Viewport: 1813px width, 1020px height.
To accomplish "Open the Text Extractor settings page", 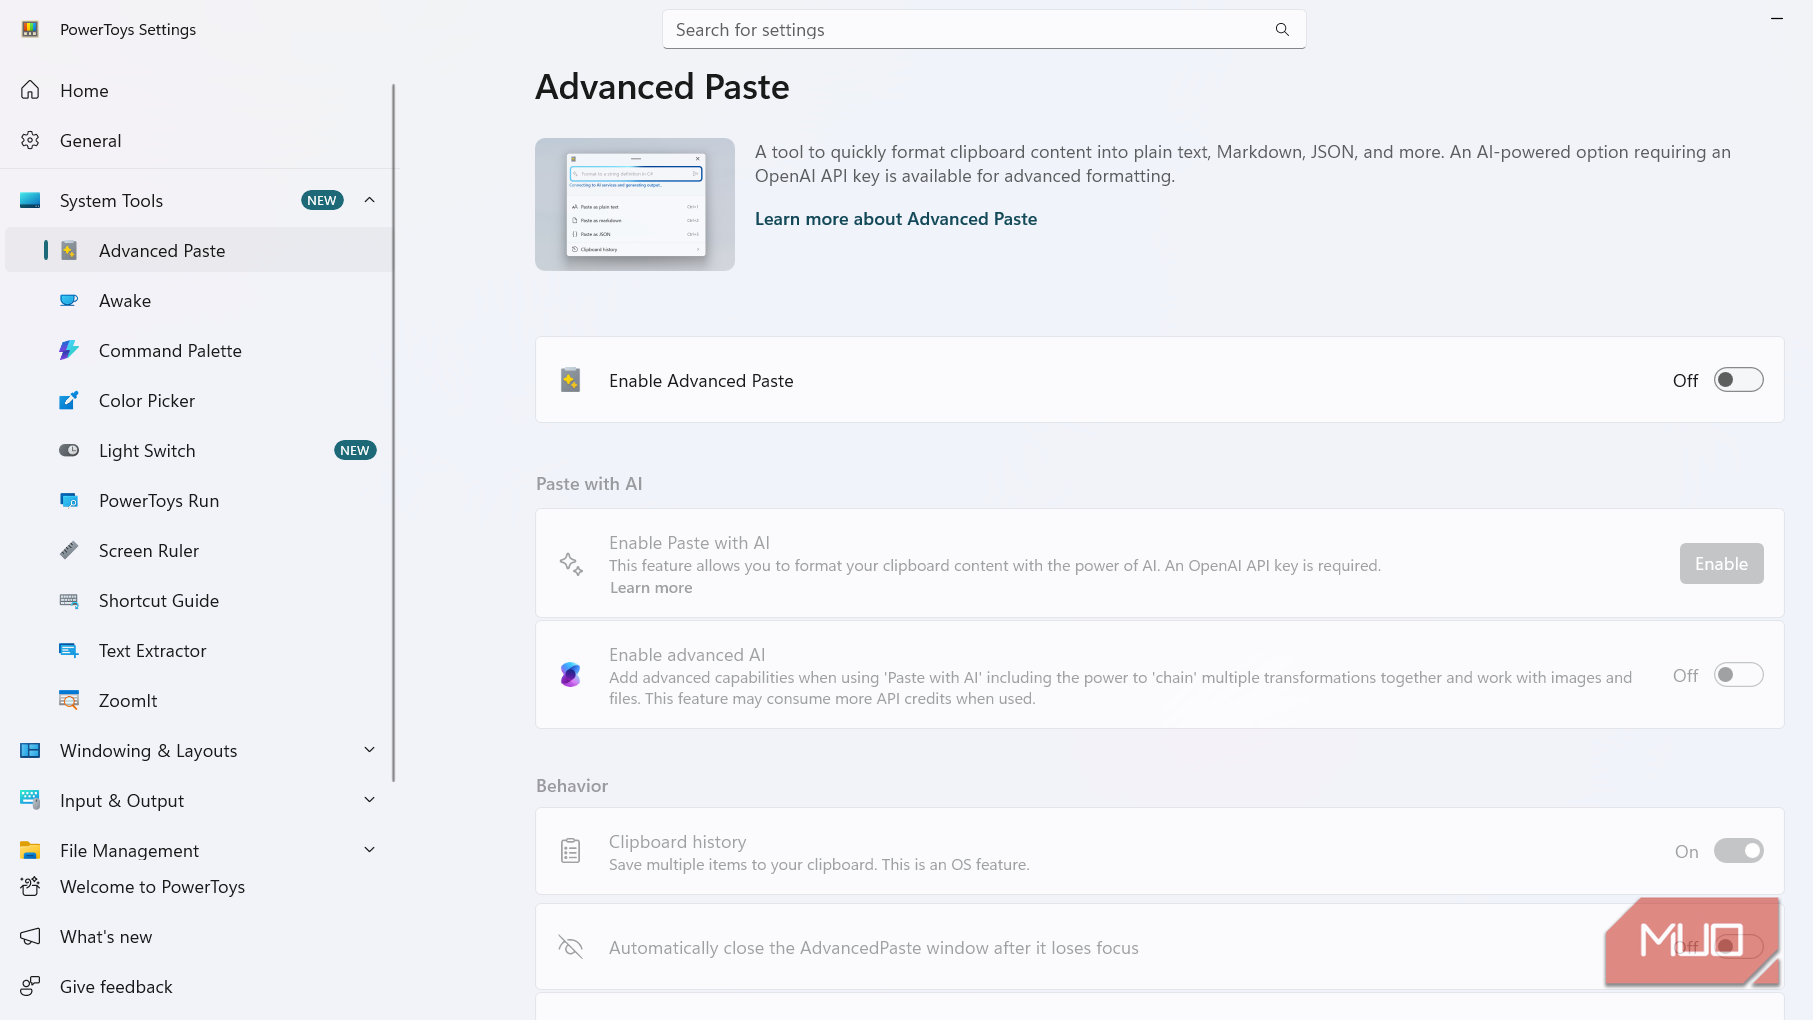I will tap(198, 650).
